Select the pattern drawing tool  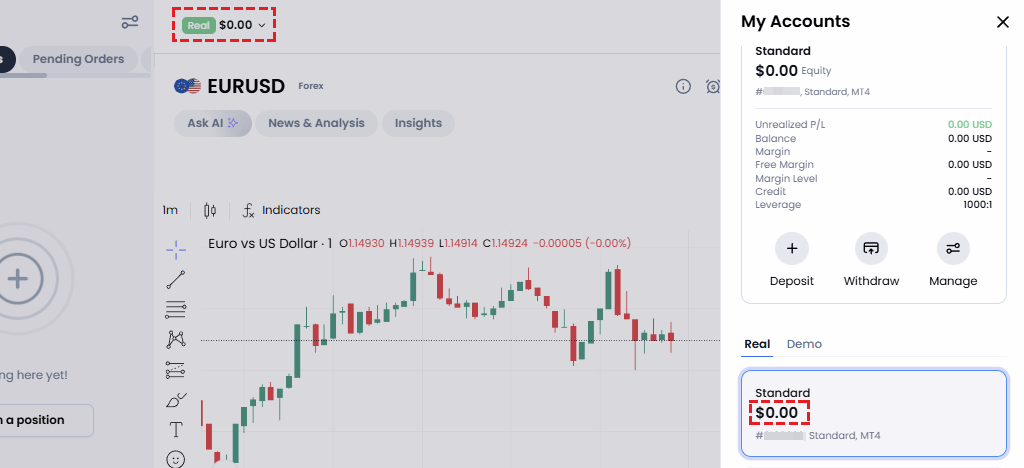[x=176, y=339]
